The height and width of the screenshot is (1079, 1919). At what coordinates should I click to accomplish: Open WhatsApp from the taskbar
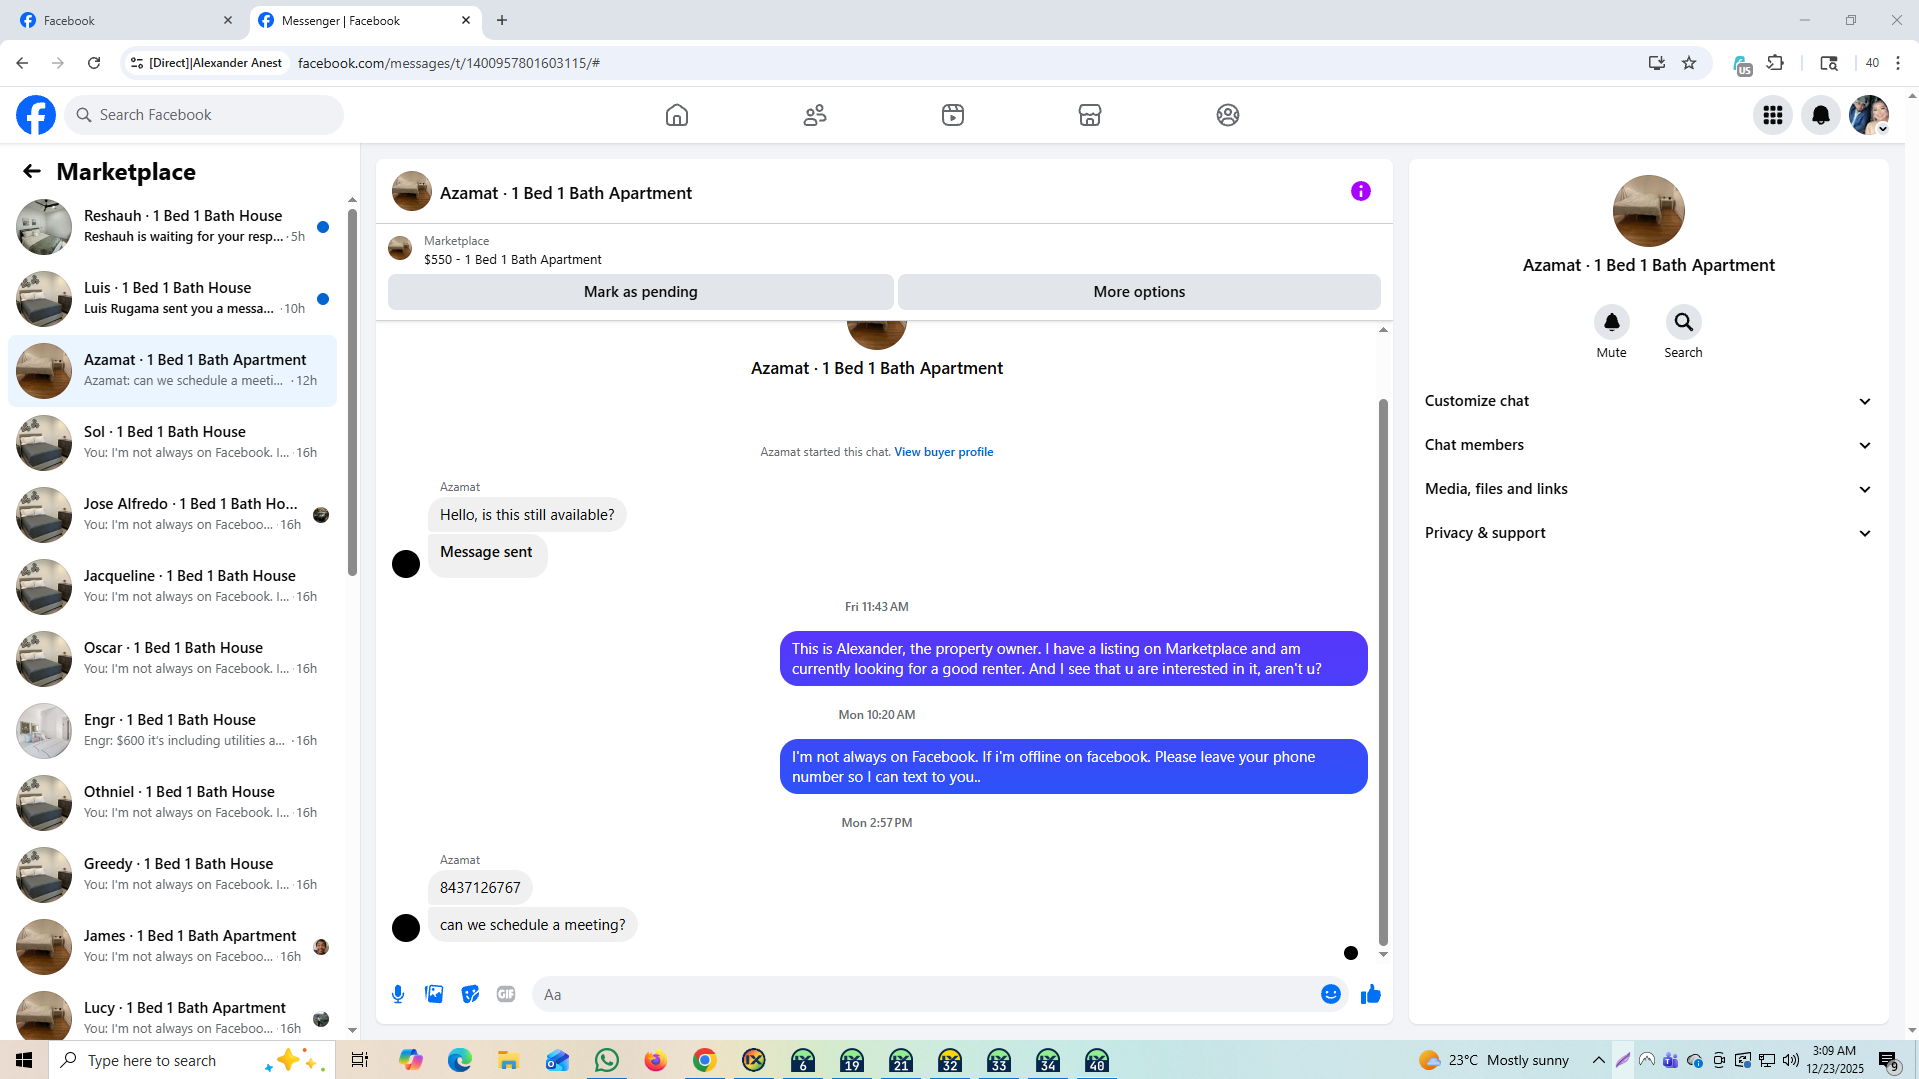click(x=607, y=1060)
